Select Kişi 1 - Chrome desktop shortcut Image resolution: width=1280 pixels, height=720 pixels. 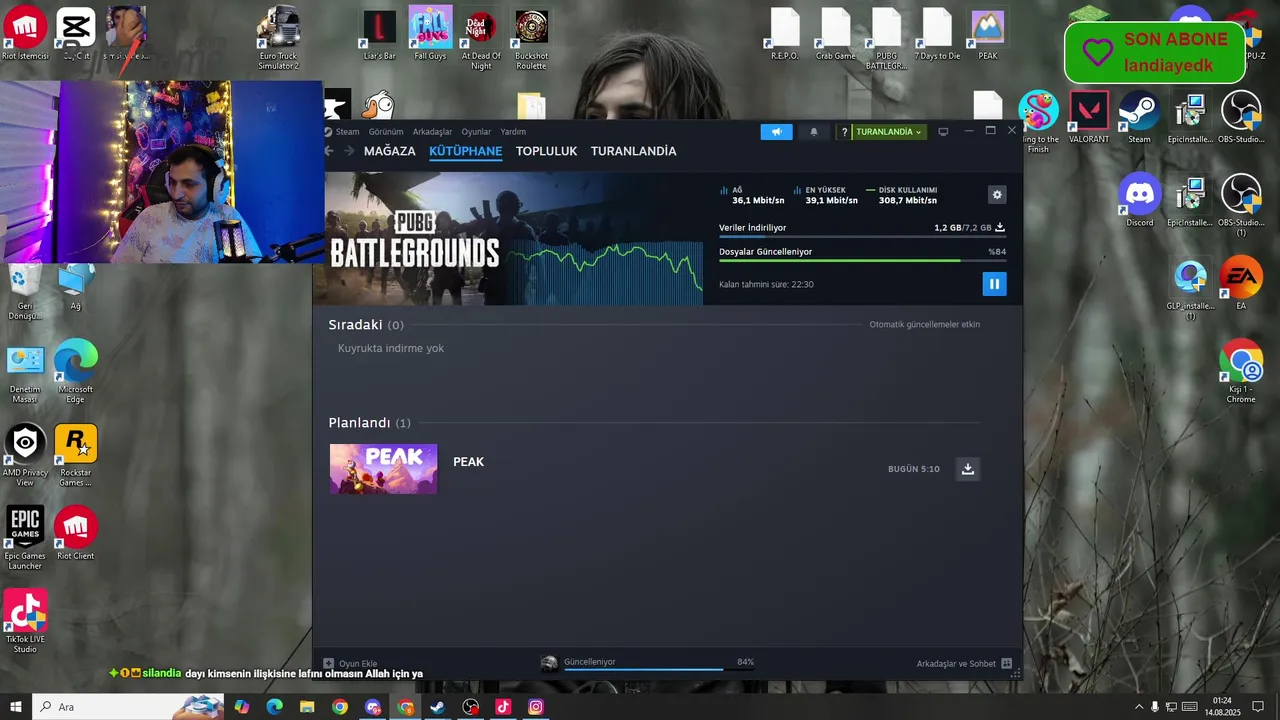coord(1241,372)
